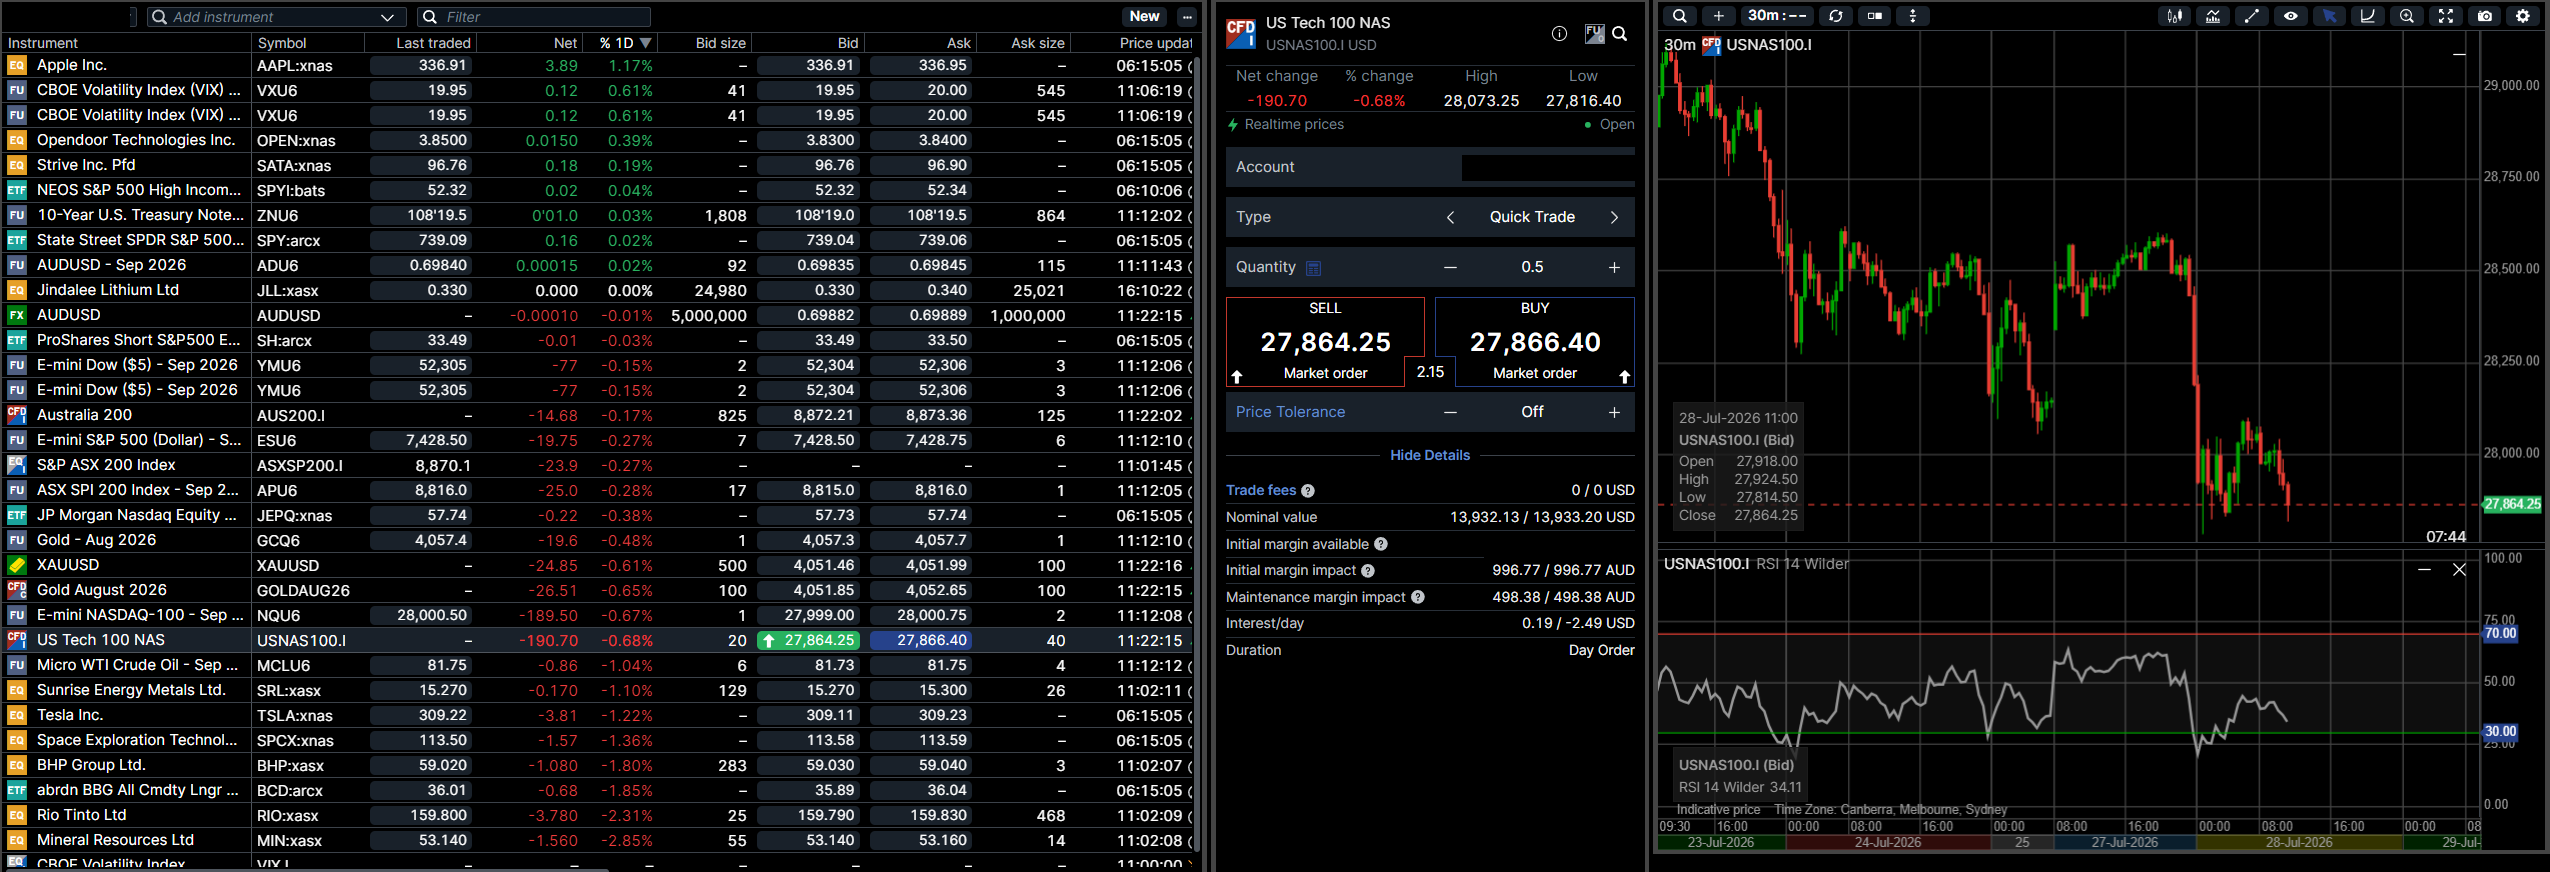The image size is (2550, 872).
Task: Sort by the Last traded column header
Action: tap(433, 43)
